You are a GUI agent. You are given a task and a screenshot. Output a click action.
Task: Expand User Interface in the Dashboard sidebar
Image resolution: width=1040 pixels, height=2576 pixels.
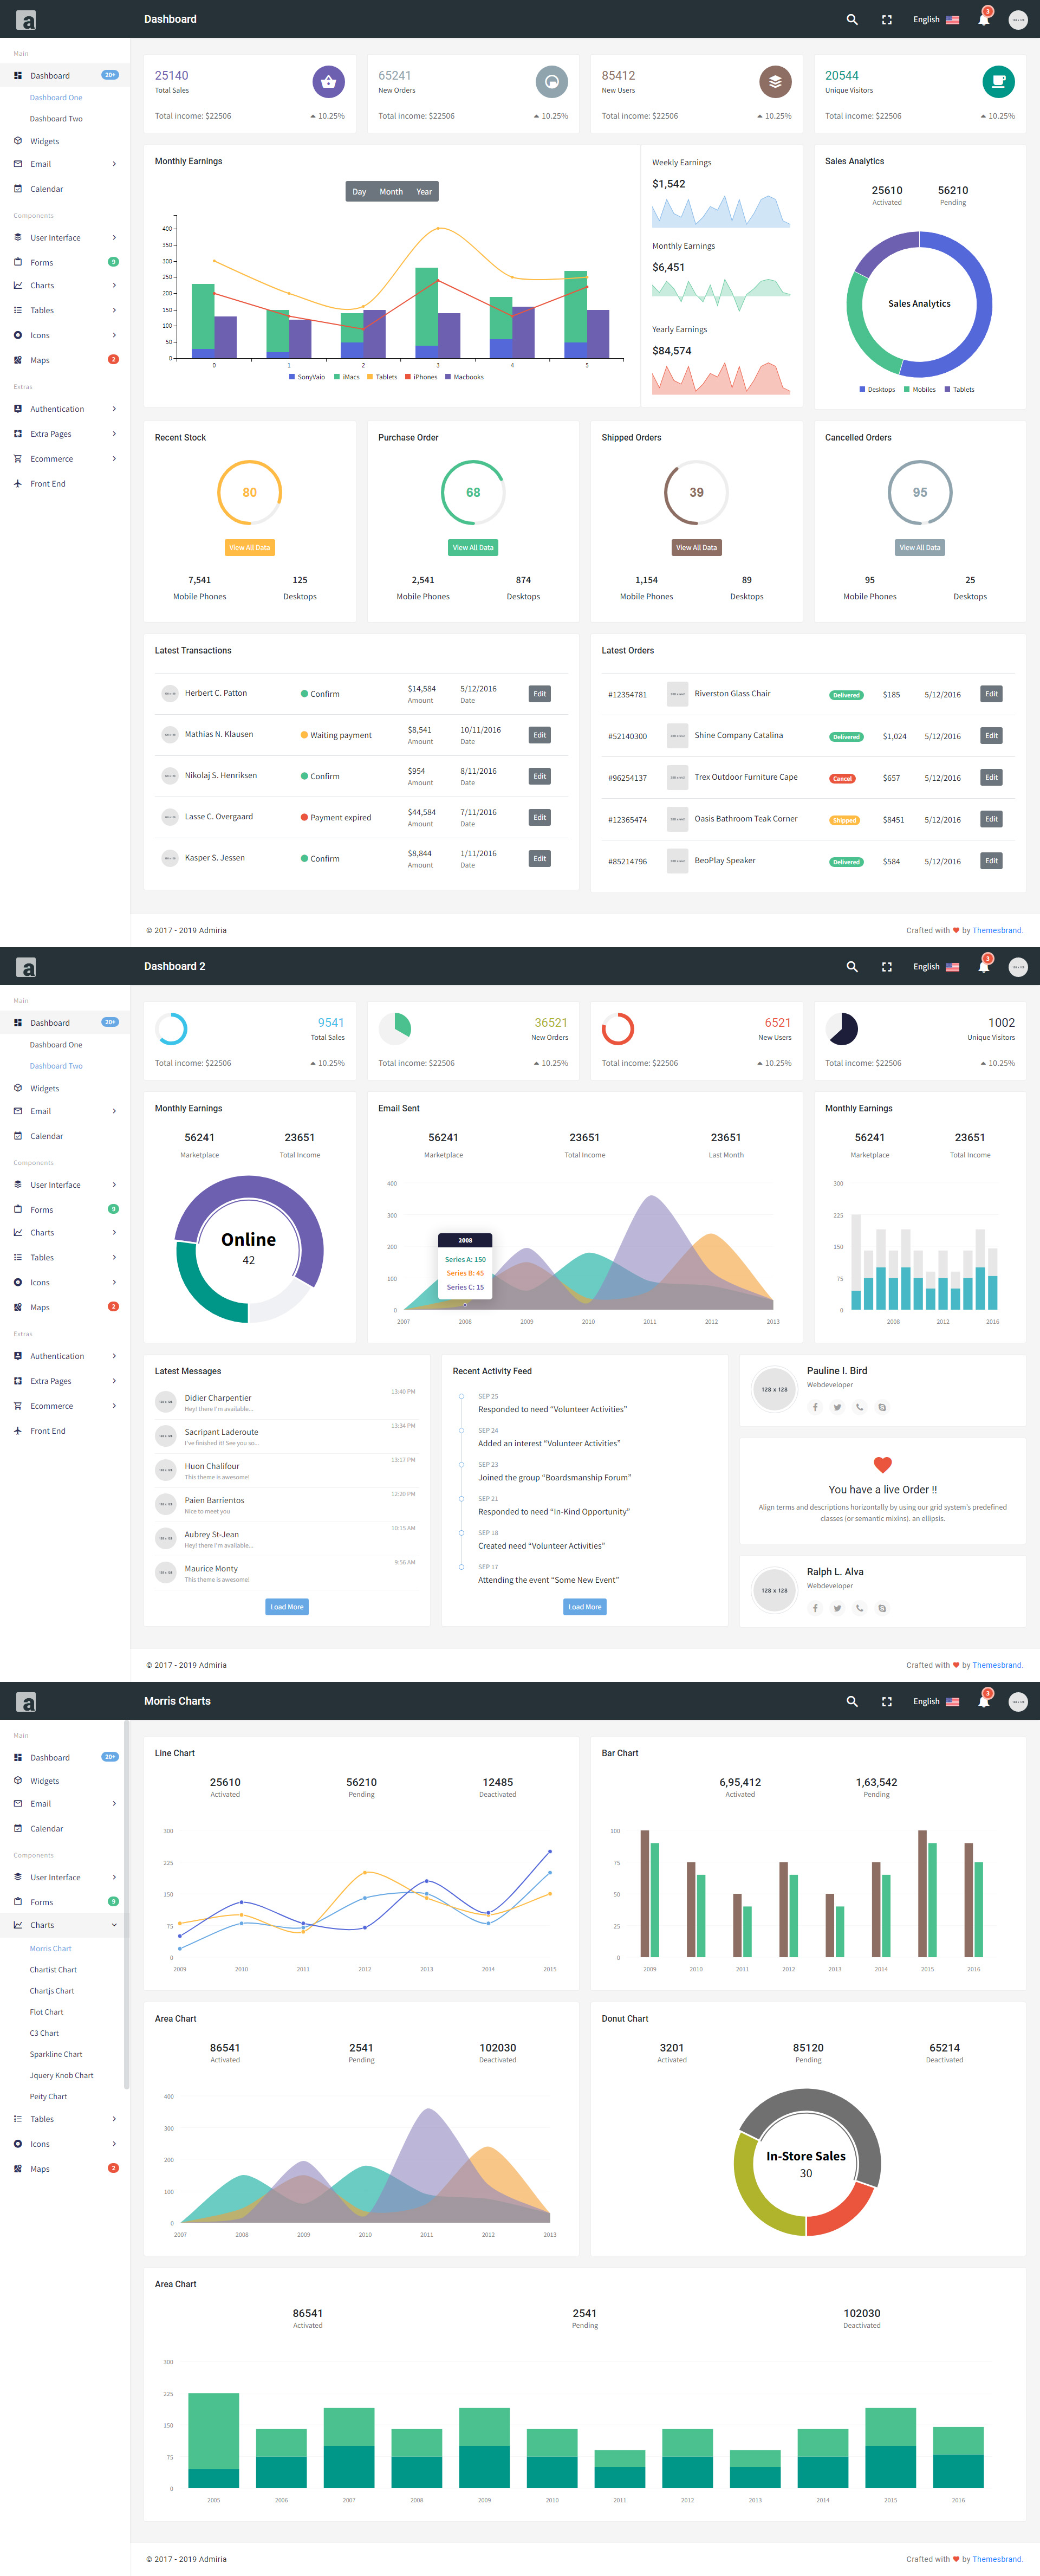[x=65, y=238]
